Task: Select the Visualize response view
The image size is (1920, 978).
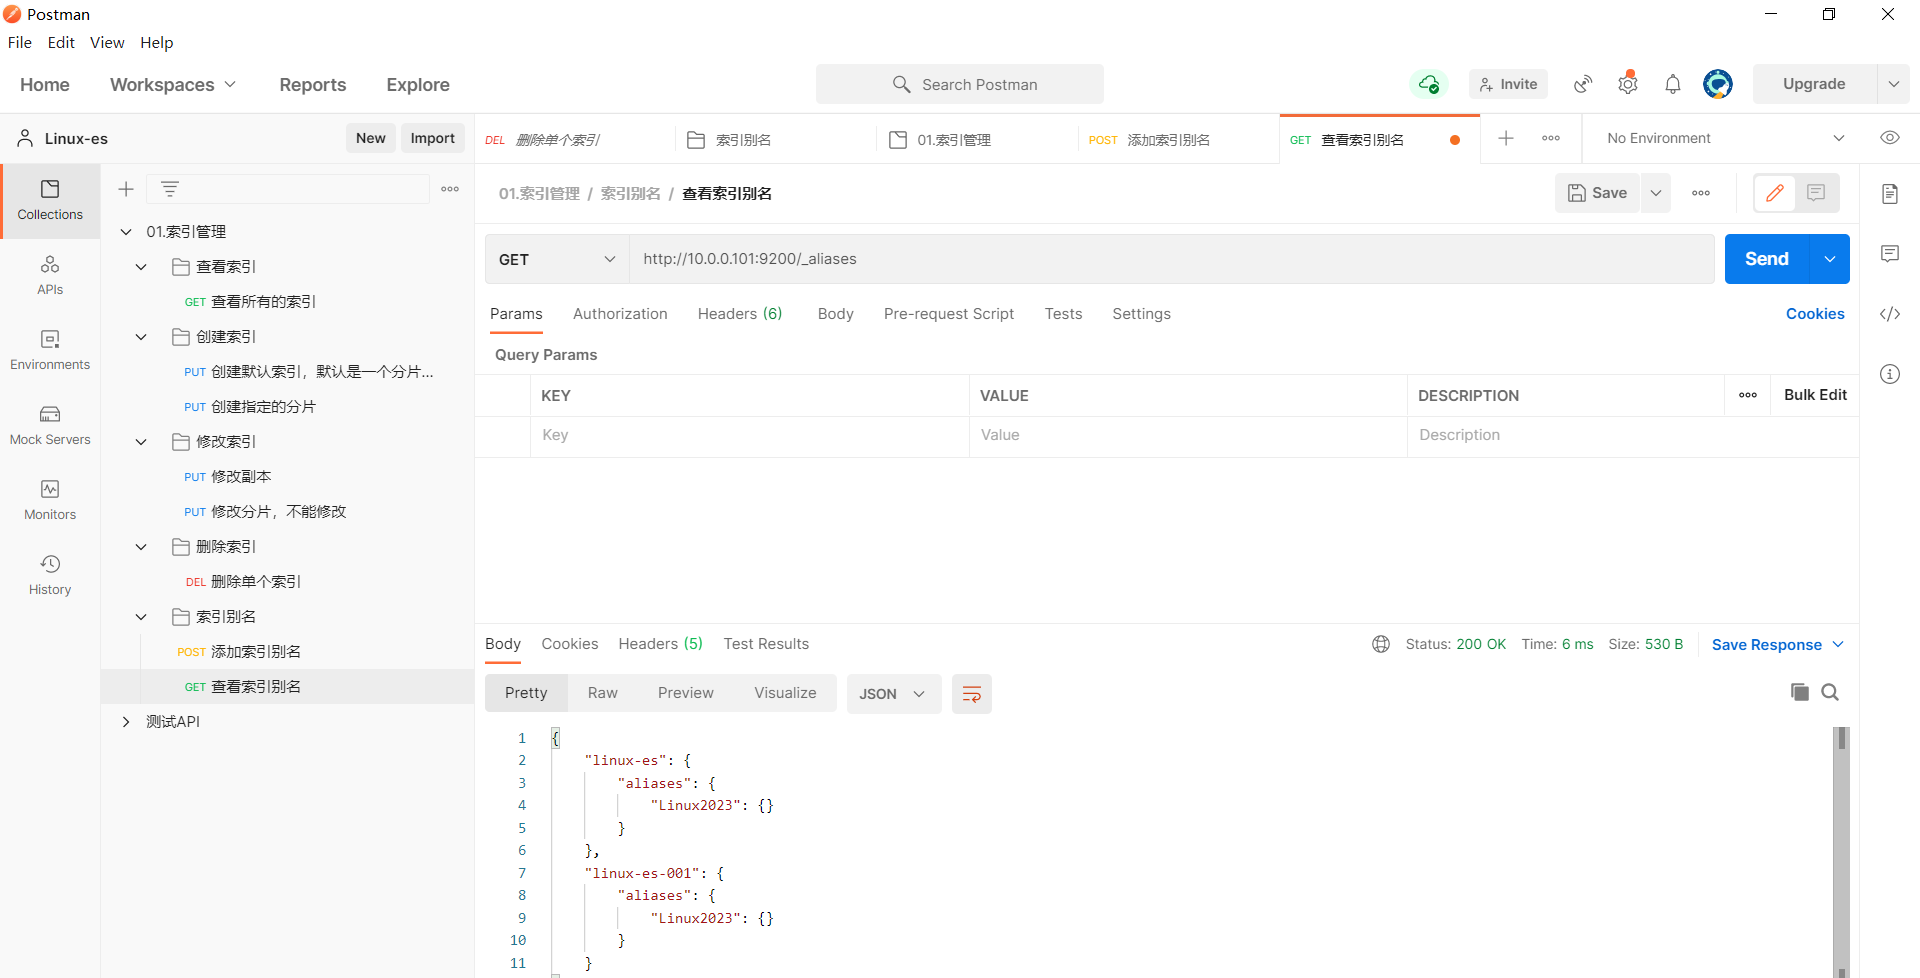Action: [785, 693]
